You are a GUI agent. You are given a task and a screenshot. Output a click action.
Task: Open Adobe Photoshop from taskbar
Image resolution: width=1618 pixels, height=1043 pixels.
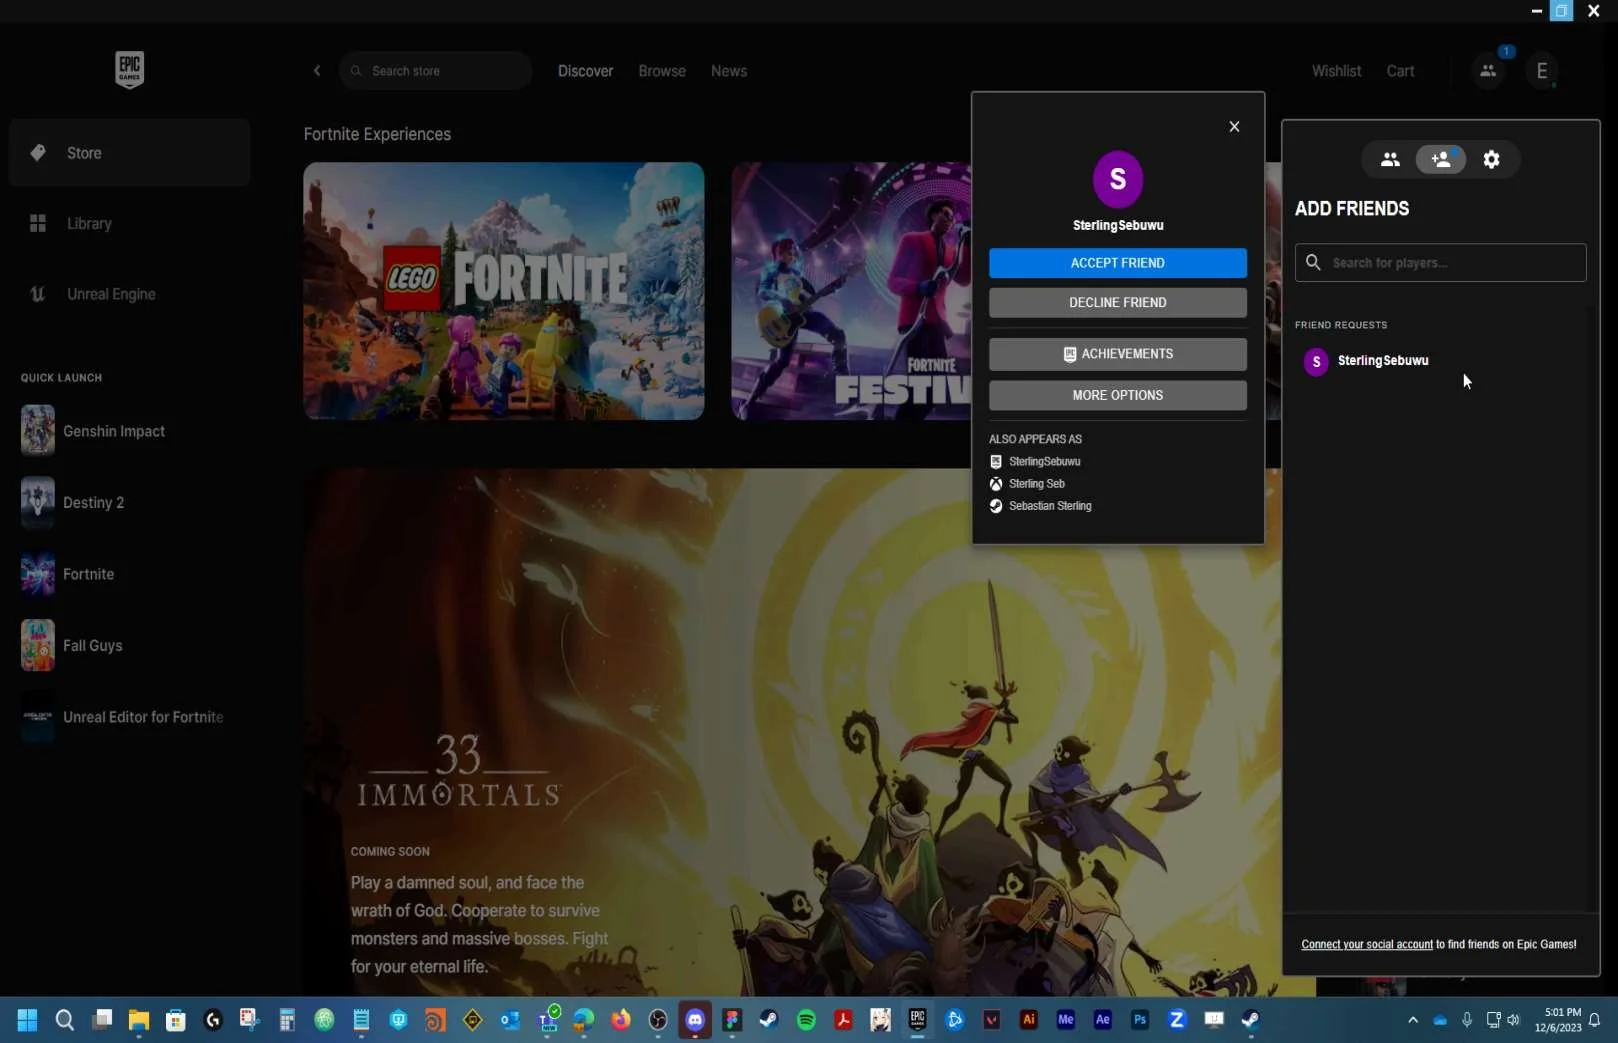1139,1020
